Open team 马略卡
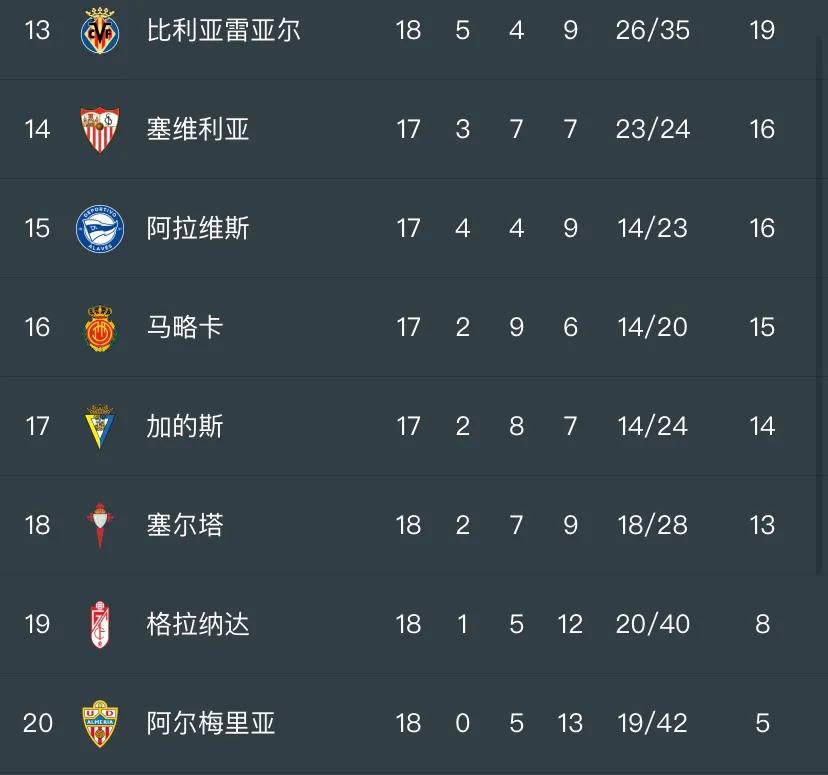 point(185,327)
